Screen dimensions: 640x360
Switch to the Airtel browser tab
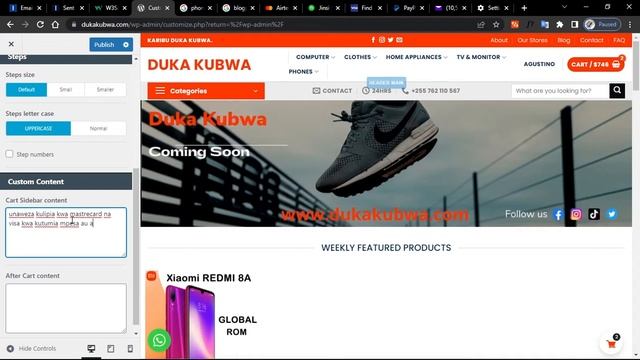point(282,8)
